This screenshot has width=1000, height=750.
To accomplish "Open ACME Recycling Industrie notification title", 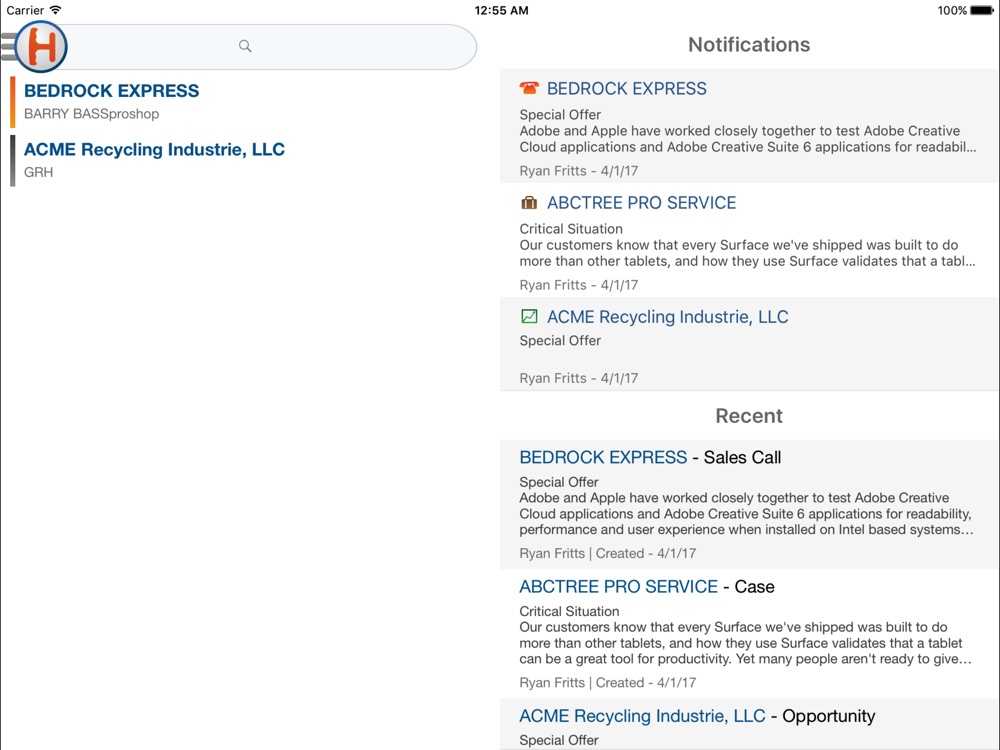I will coord(668,317).
